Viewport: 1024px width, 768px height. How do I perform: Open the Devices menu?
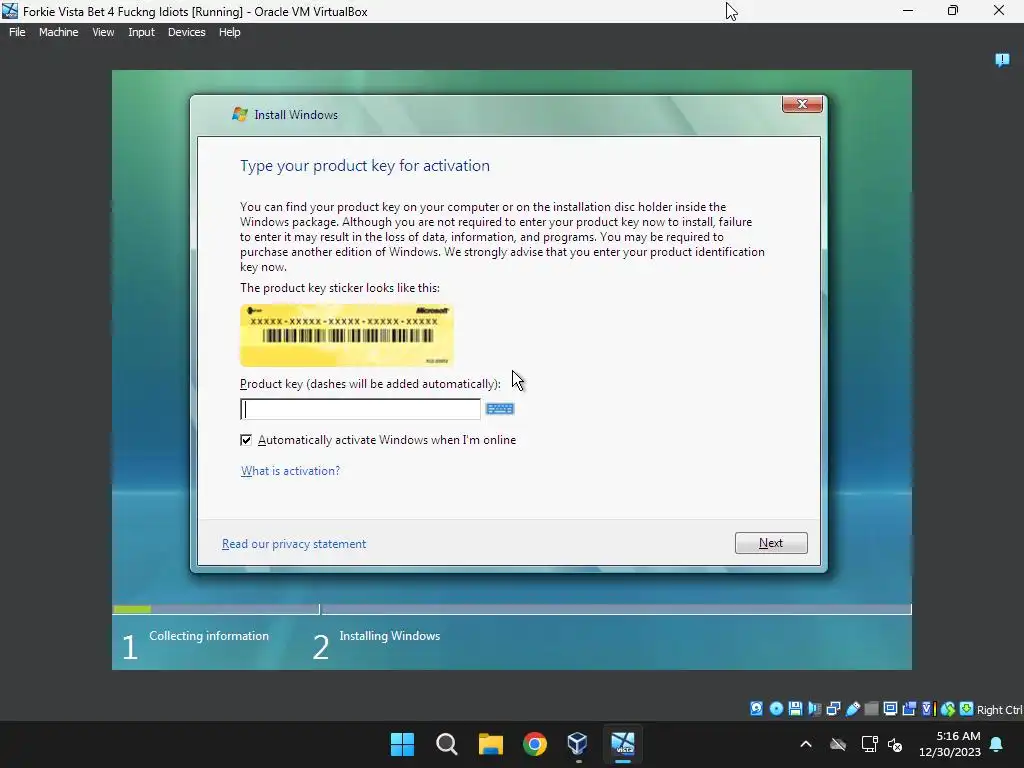tap(187, 32)
